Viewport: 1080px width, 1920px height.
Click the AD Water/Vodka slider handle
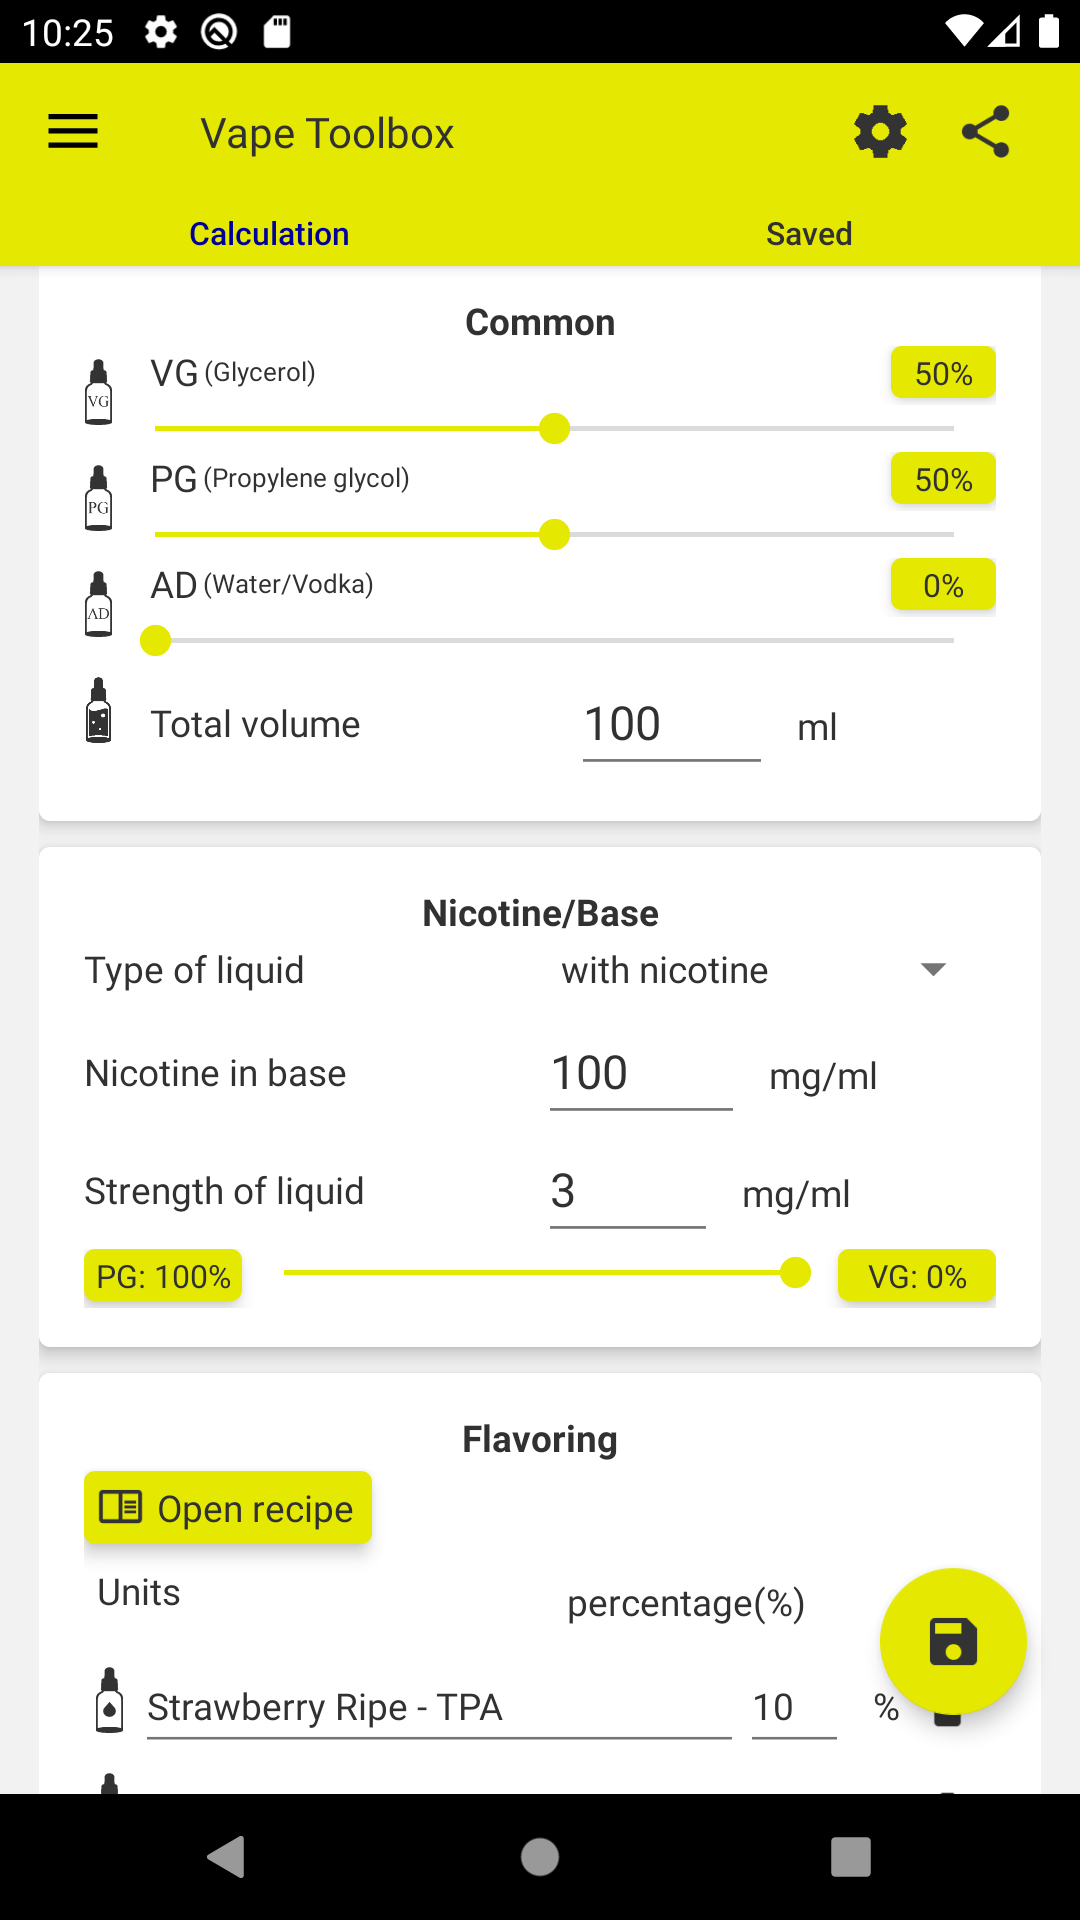156,640
